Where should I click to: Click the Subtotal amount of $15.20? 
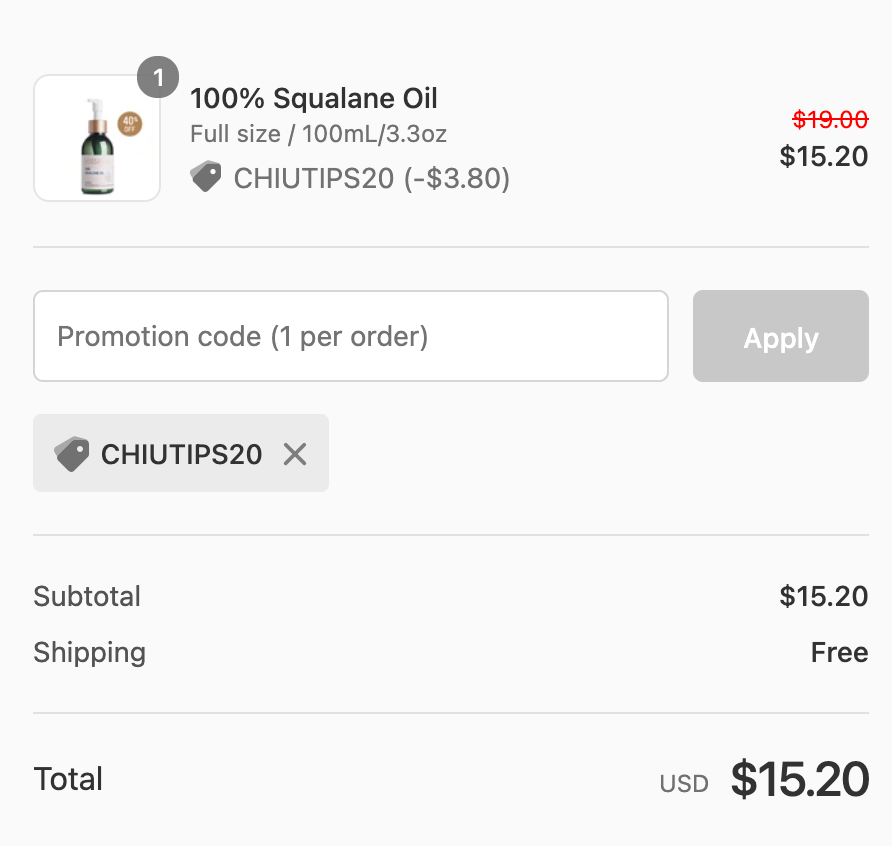point(823,597)
